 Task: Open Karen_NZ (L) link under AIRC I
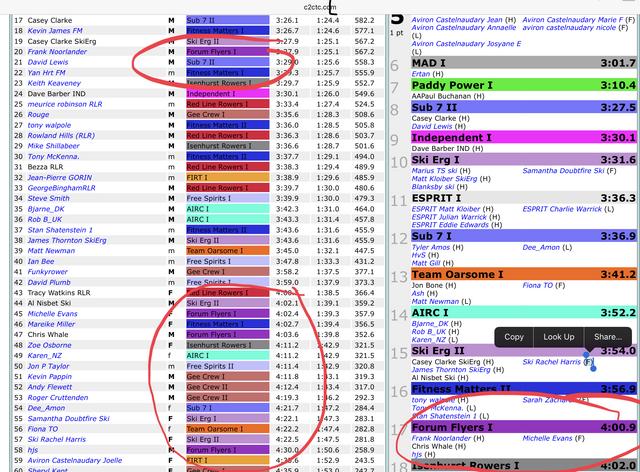pyautogui.click(x=435, y=340)
